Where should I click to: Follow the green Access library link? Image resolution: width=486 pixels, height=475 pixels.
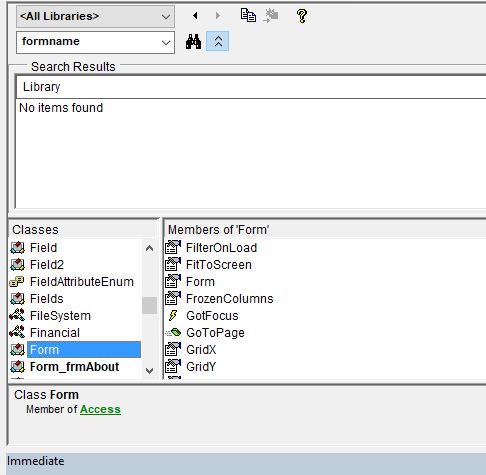[100, 409]
